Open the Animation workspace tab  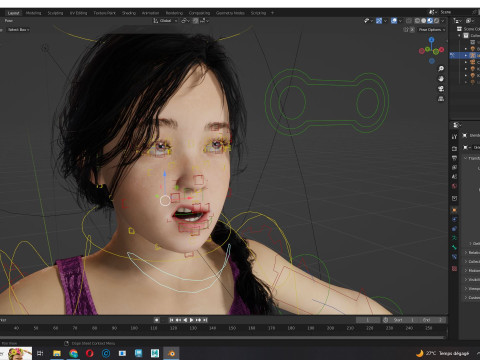coord(150,13)
